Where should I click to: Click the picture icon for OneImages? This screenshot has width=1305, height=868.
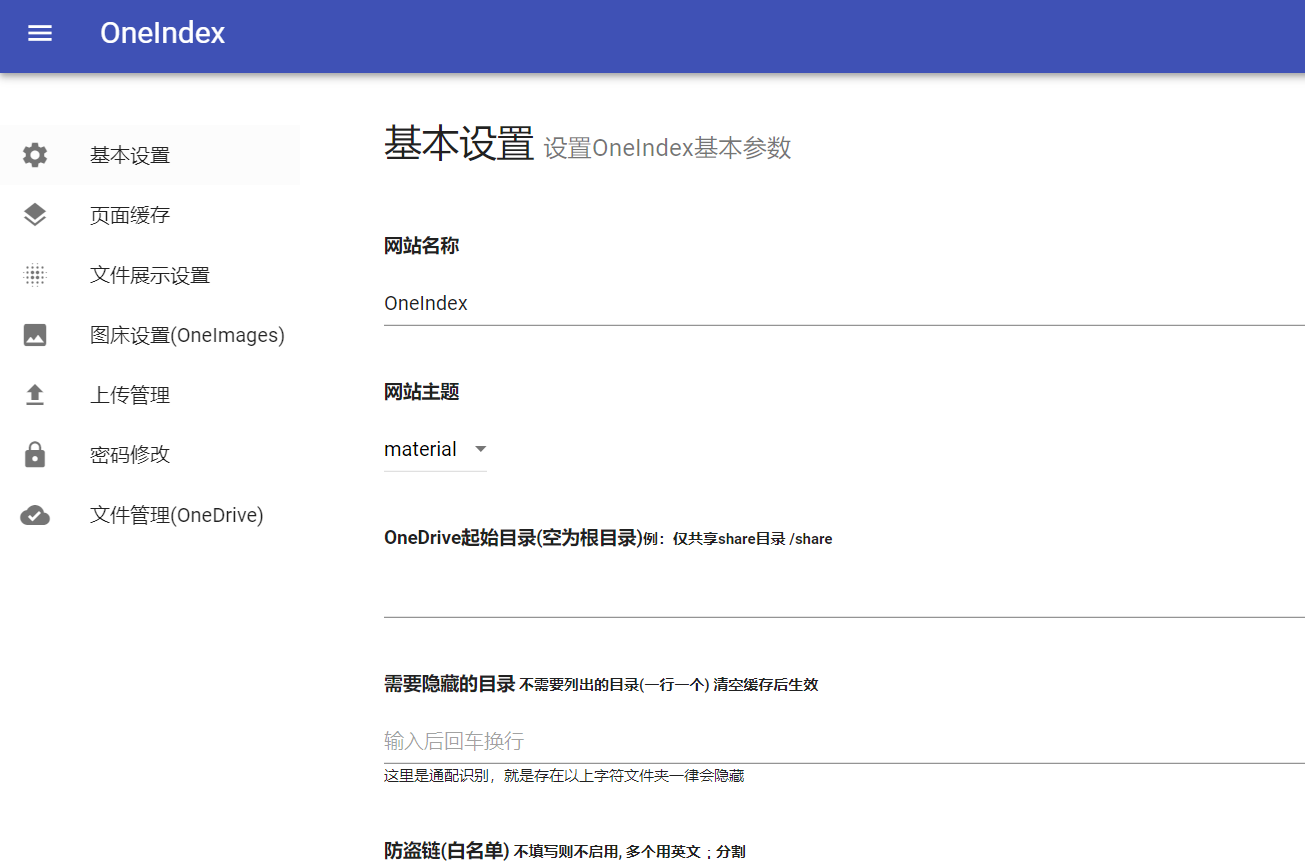pyautogui.click(x=35, y=335)
